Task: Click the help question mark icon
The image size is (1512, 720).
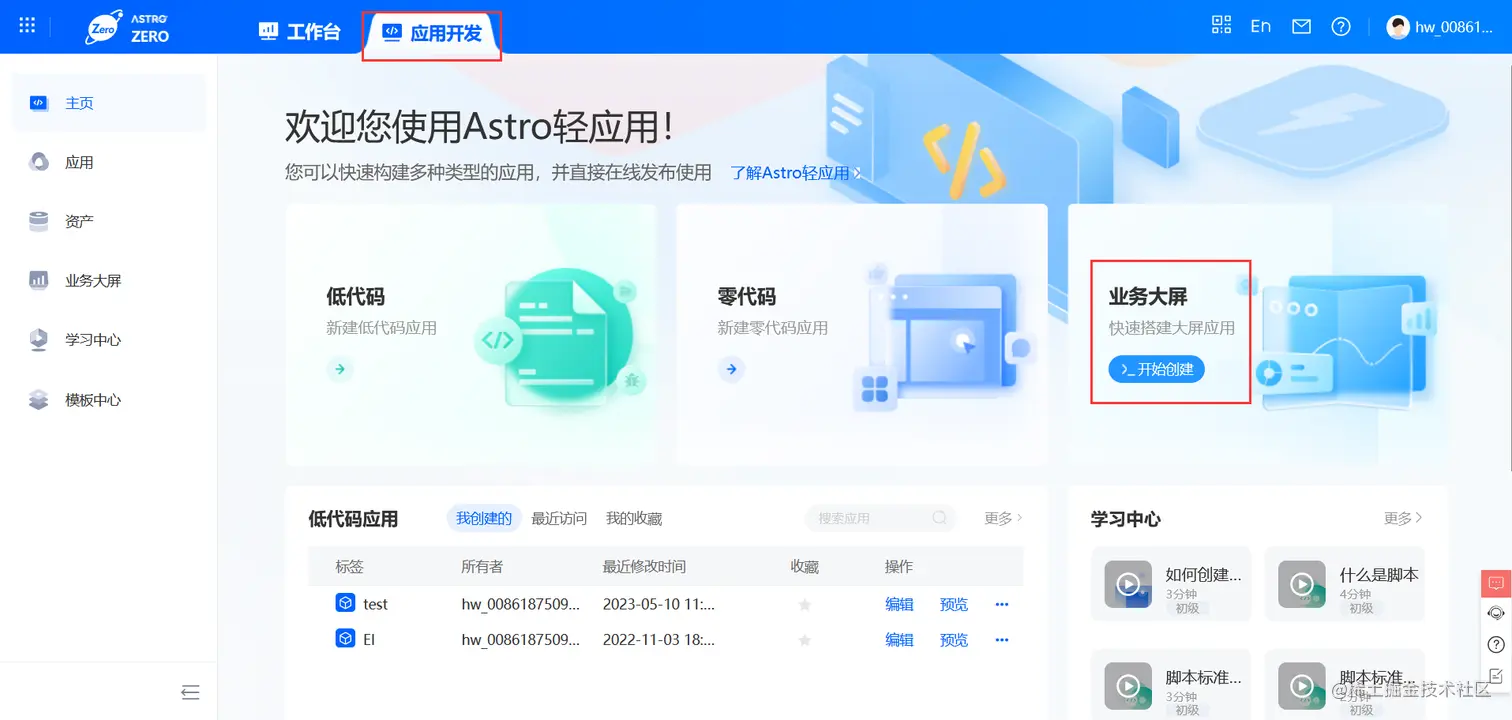Action: [1341, 26]
